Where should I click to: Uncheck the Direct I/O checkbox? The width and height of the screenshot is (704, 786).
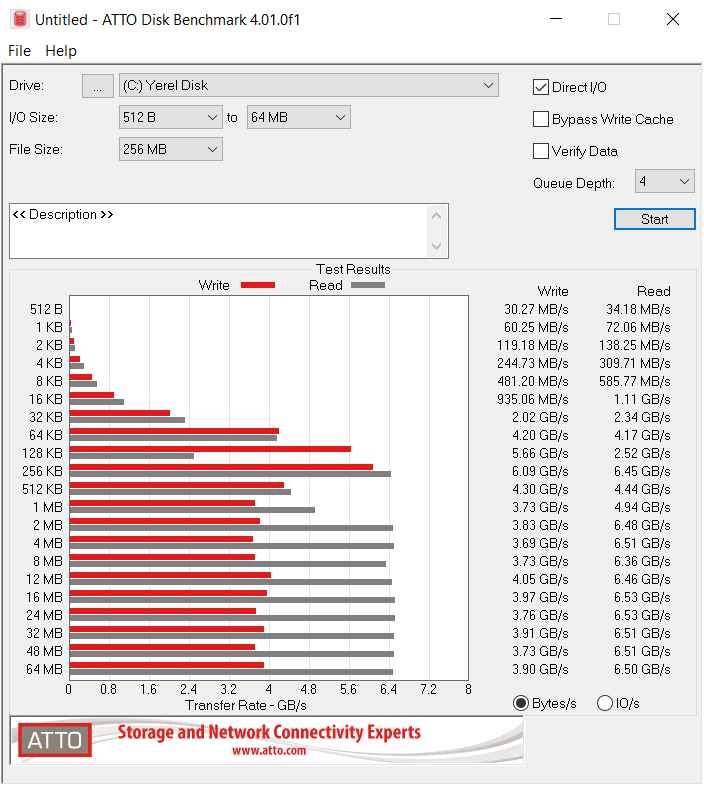click(541, 87)
